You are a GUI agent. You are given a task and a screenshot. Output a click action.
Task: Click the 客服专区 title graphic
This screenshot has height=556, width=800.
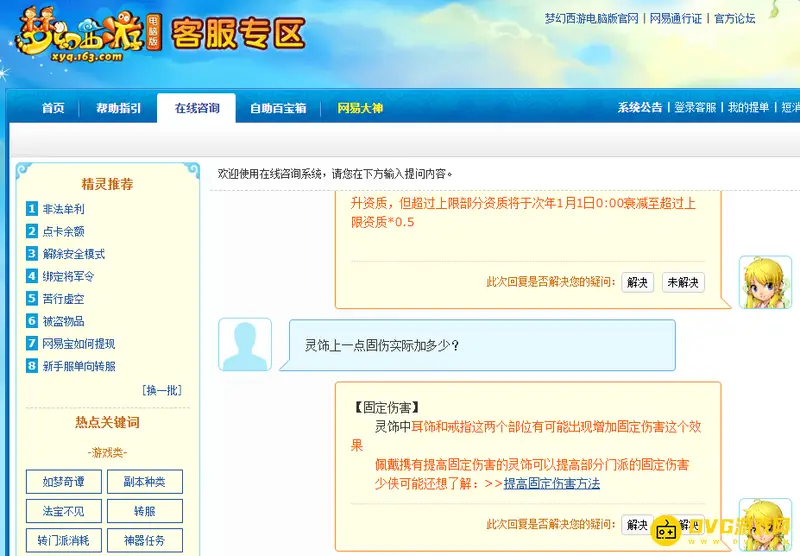point(238,34)
